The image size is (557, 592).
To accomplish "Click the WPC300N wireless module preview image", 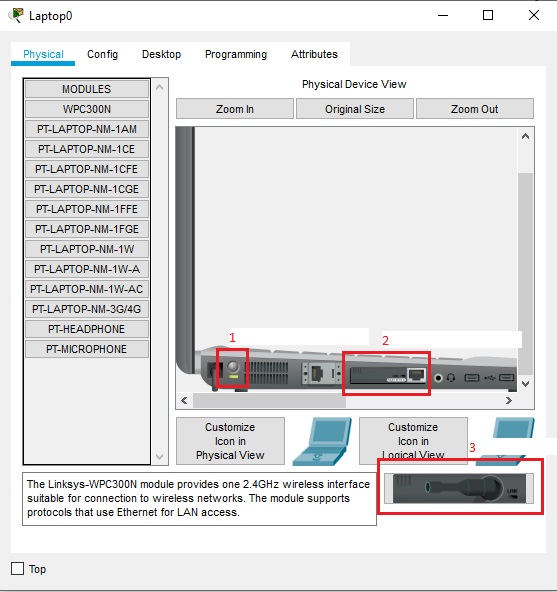I will (x=459, y=488).
